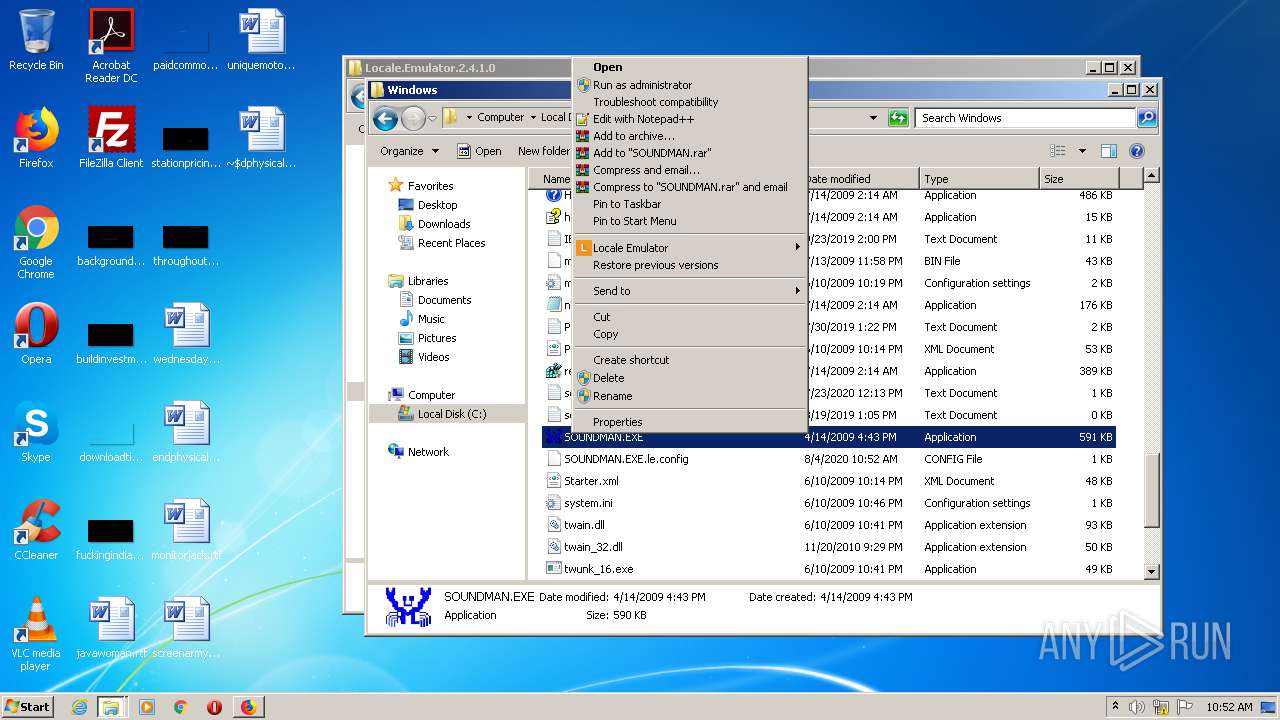The height and width of the screenshot is (720, 1280).
Task: Open uniquemoto Word document on desktop
Action: [x=261, y=40]
